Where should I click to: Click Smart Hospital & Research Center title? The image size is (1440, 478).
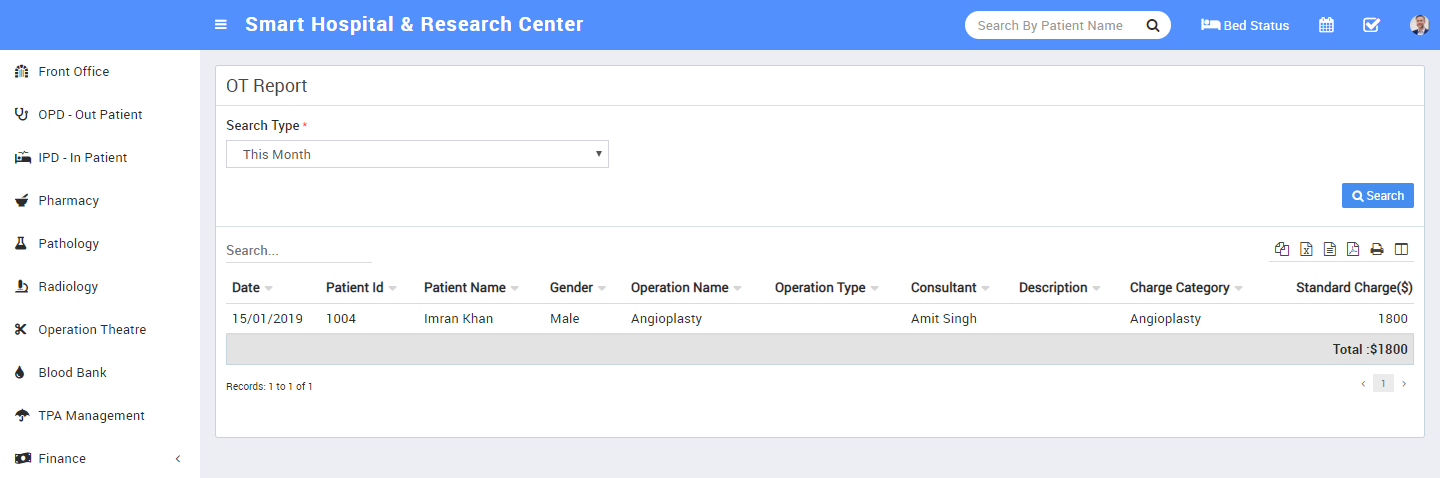click(x=414, y=24)
